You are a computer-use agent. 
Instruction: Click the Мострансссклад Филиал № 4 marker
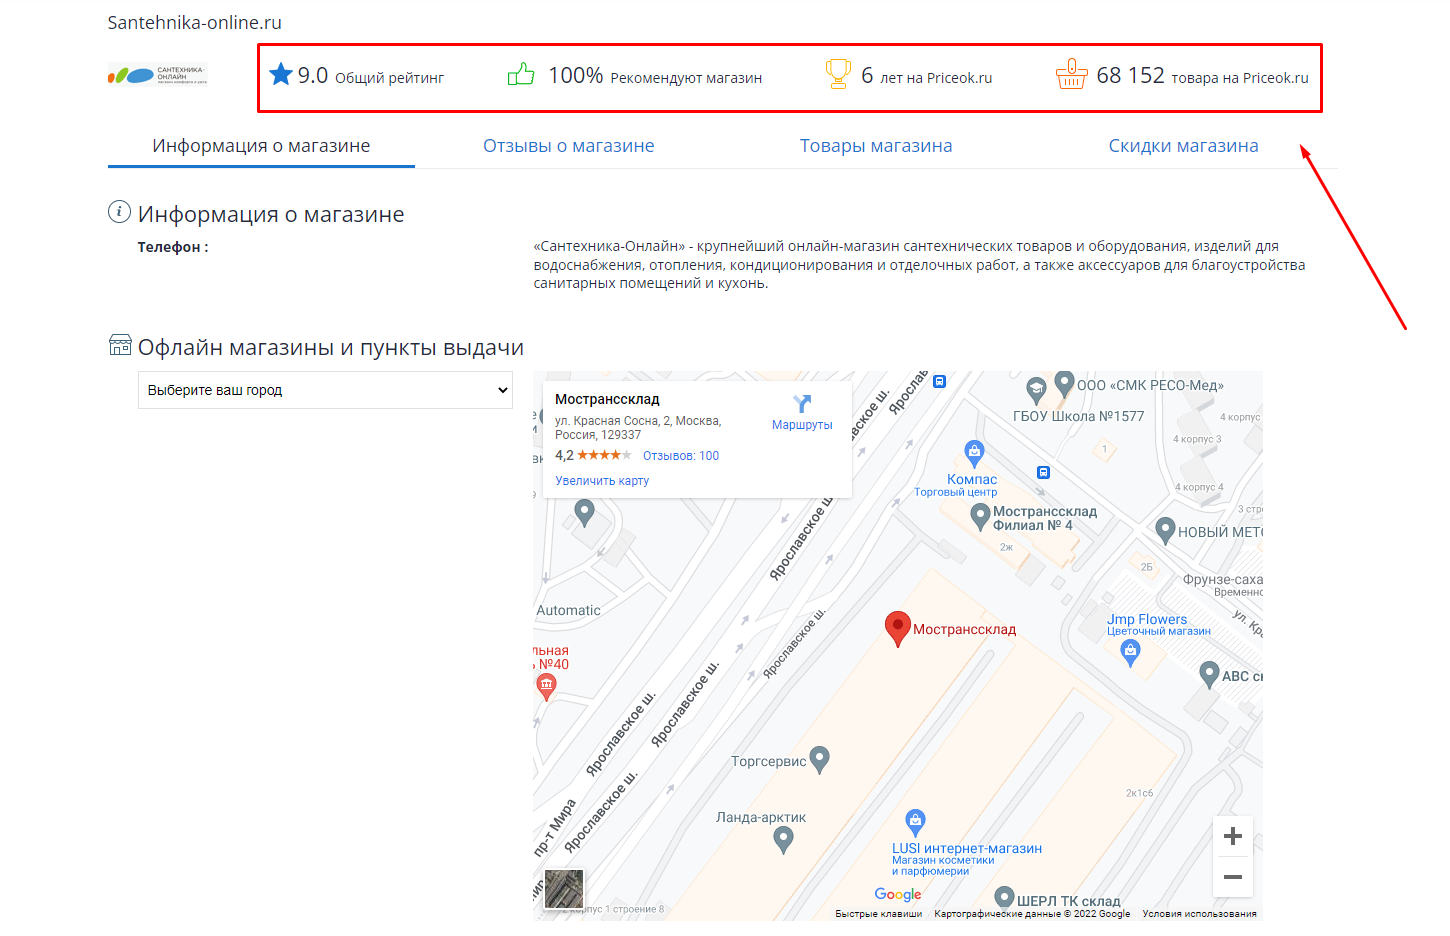pos(981,517)
